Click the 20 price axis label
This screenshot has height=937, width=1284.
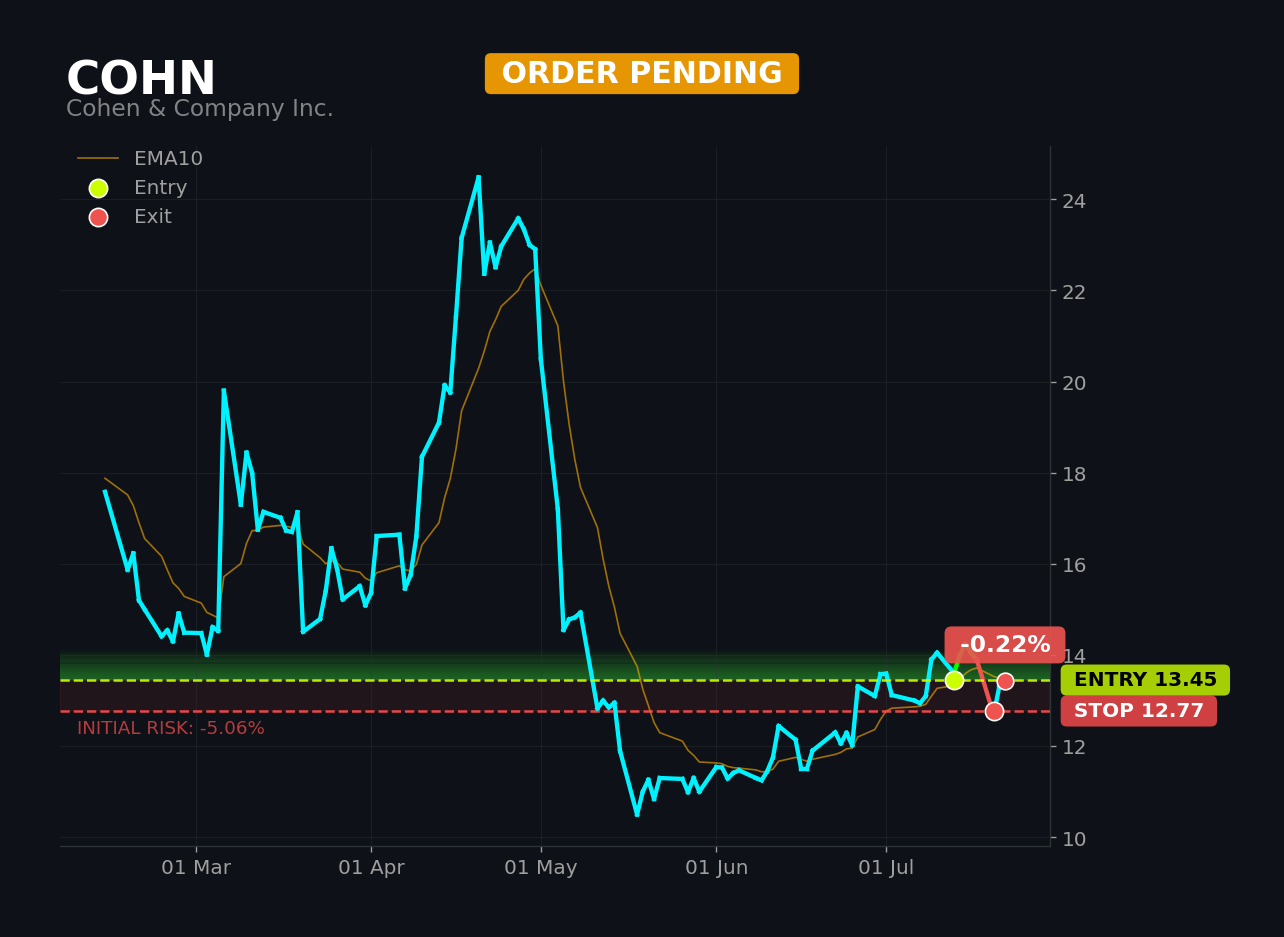1074,383
